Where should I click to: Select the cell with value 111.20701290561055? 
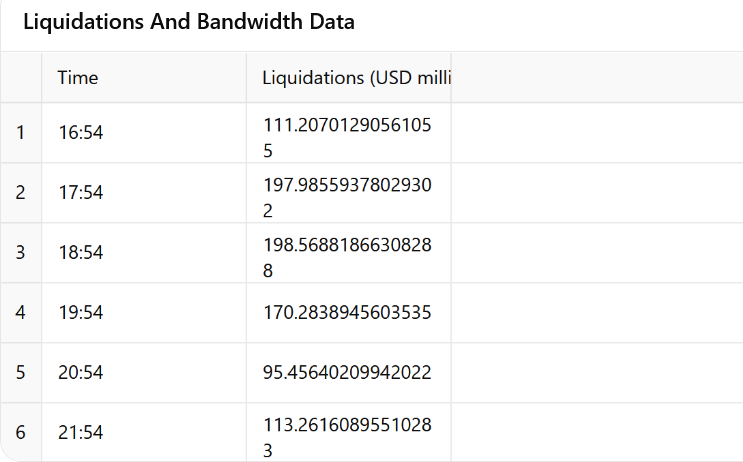(349, 133)
